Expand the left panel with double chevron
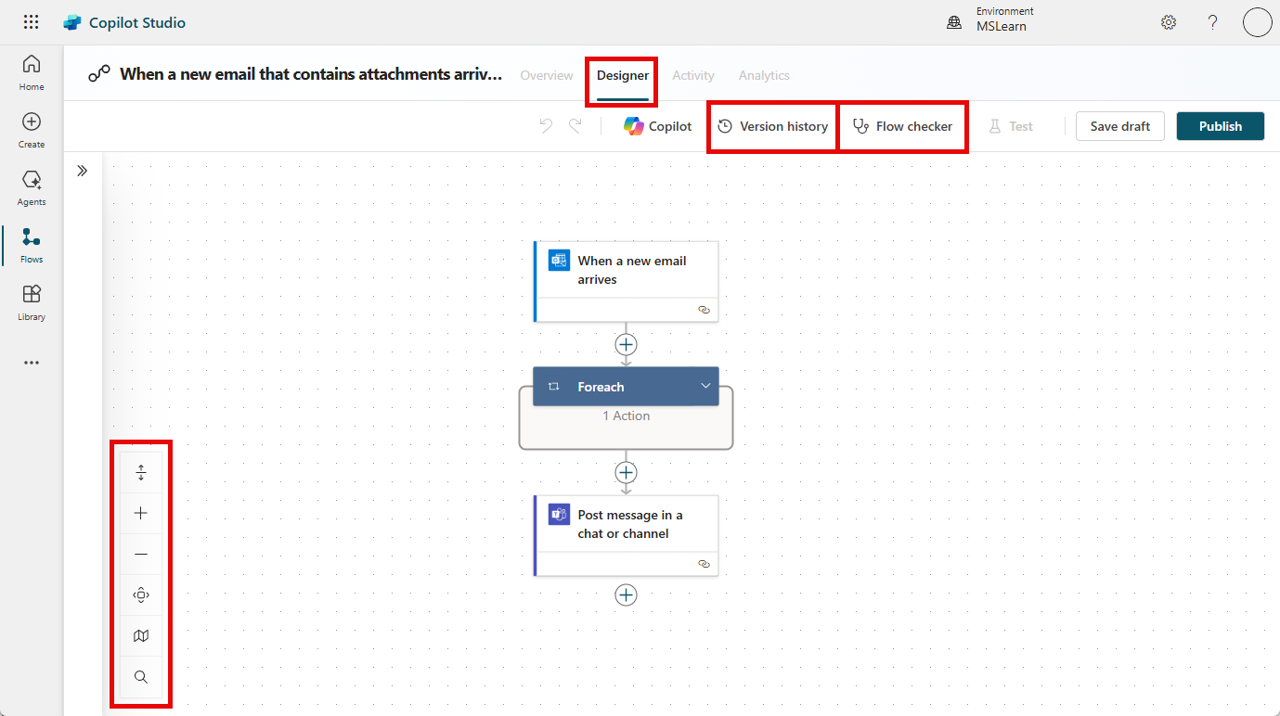The height and width of the screenshot is (716, 1280). pos(82,171)
